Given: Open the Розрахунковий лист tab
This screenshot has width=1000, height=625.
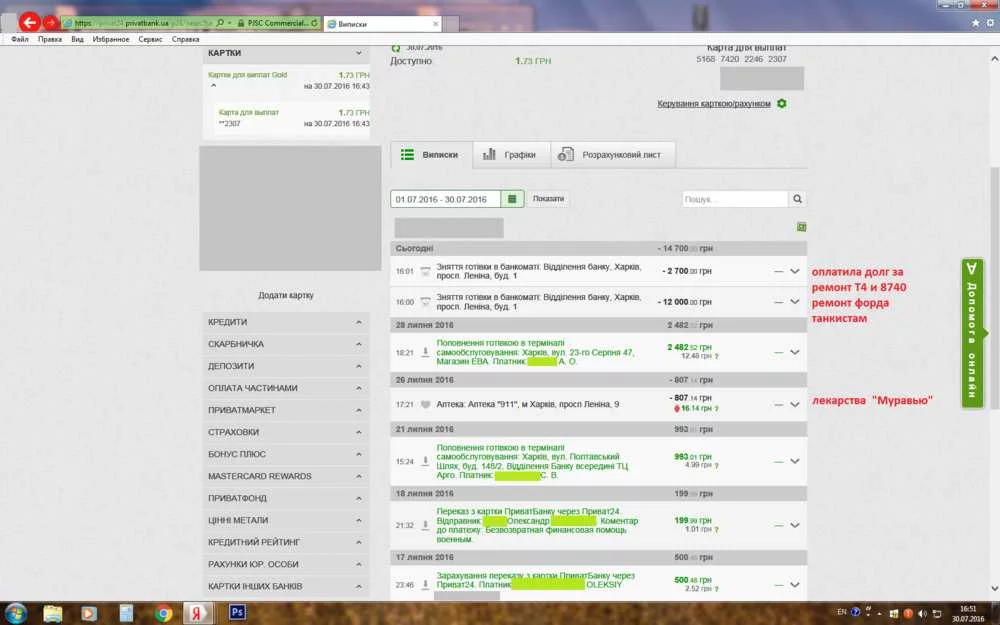Looking at the screenshot, I should [612, 155].
